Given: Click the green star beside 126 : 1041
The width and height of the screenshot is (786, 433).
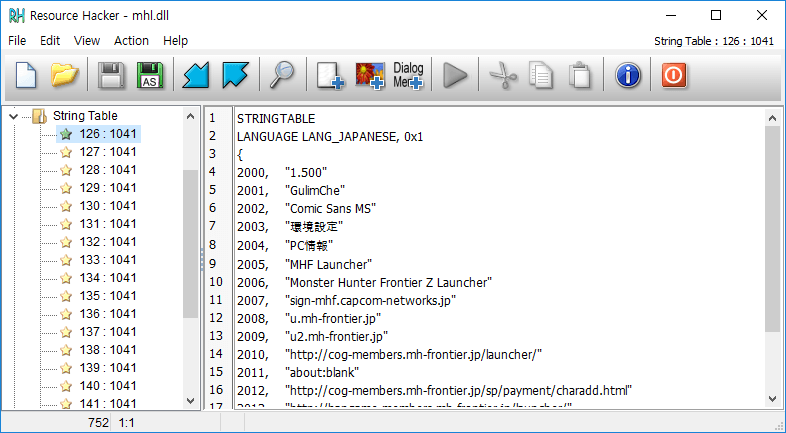Looking at the screenshot, I should coord(66,134).
